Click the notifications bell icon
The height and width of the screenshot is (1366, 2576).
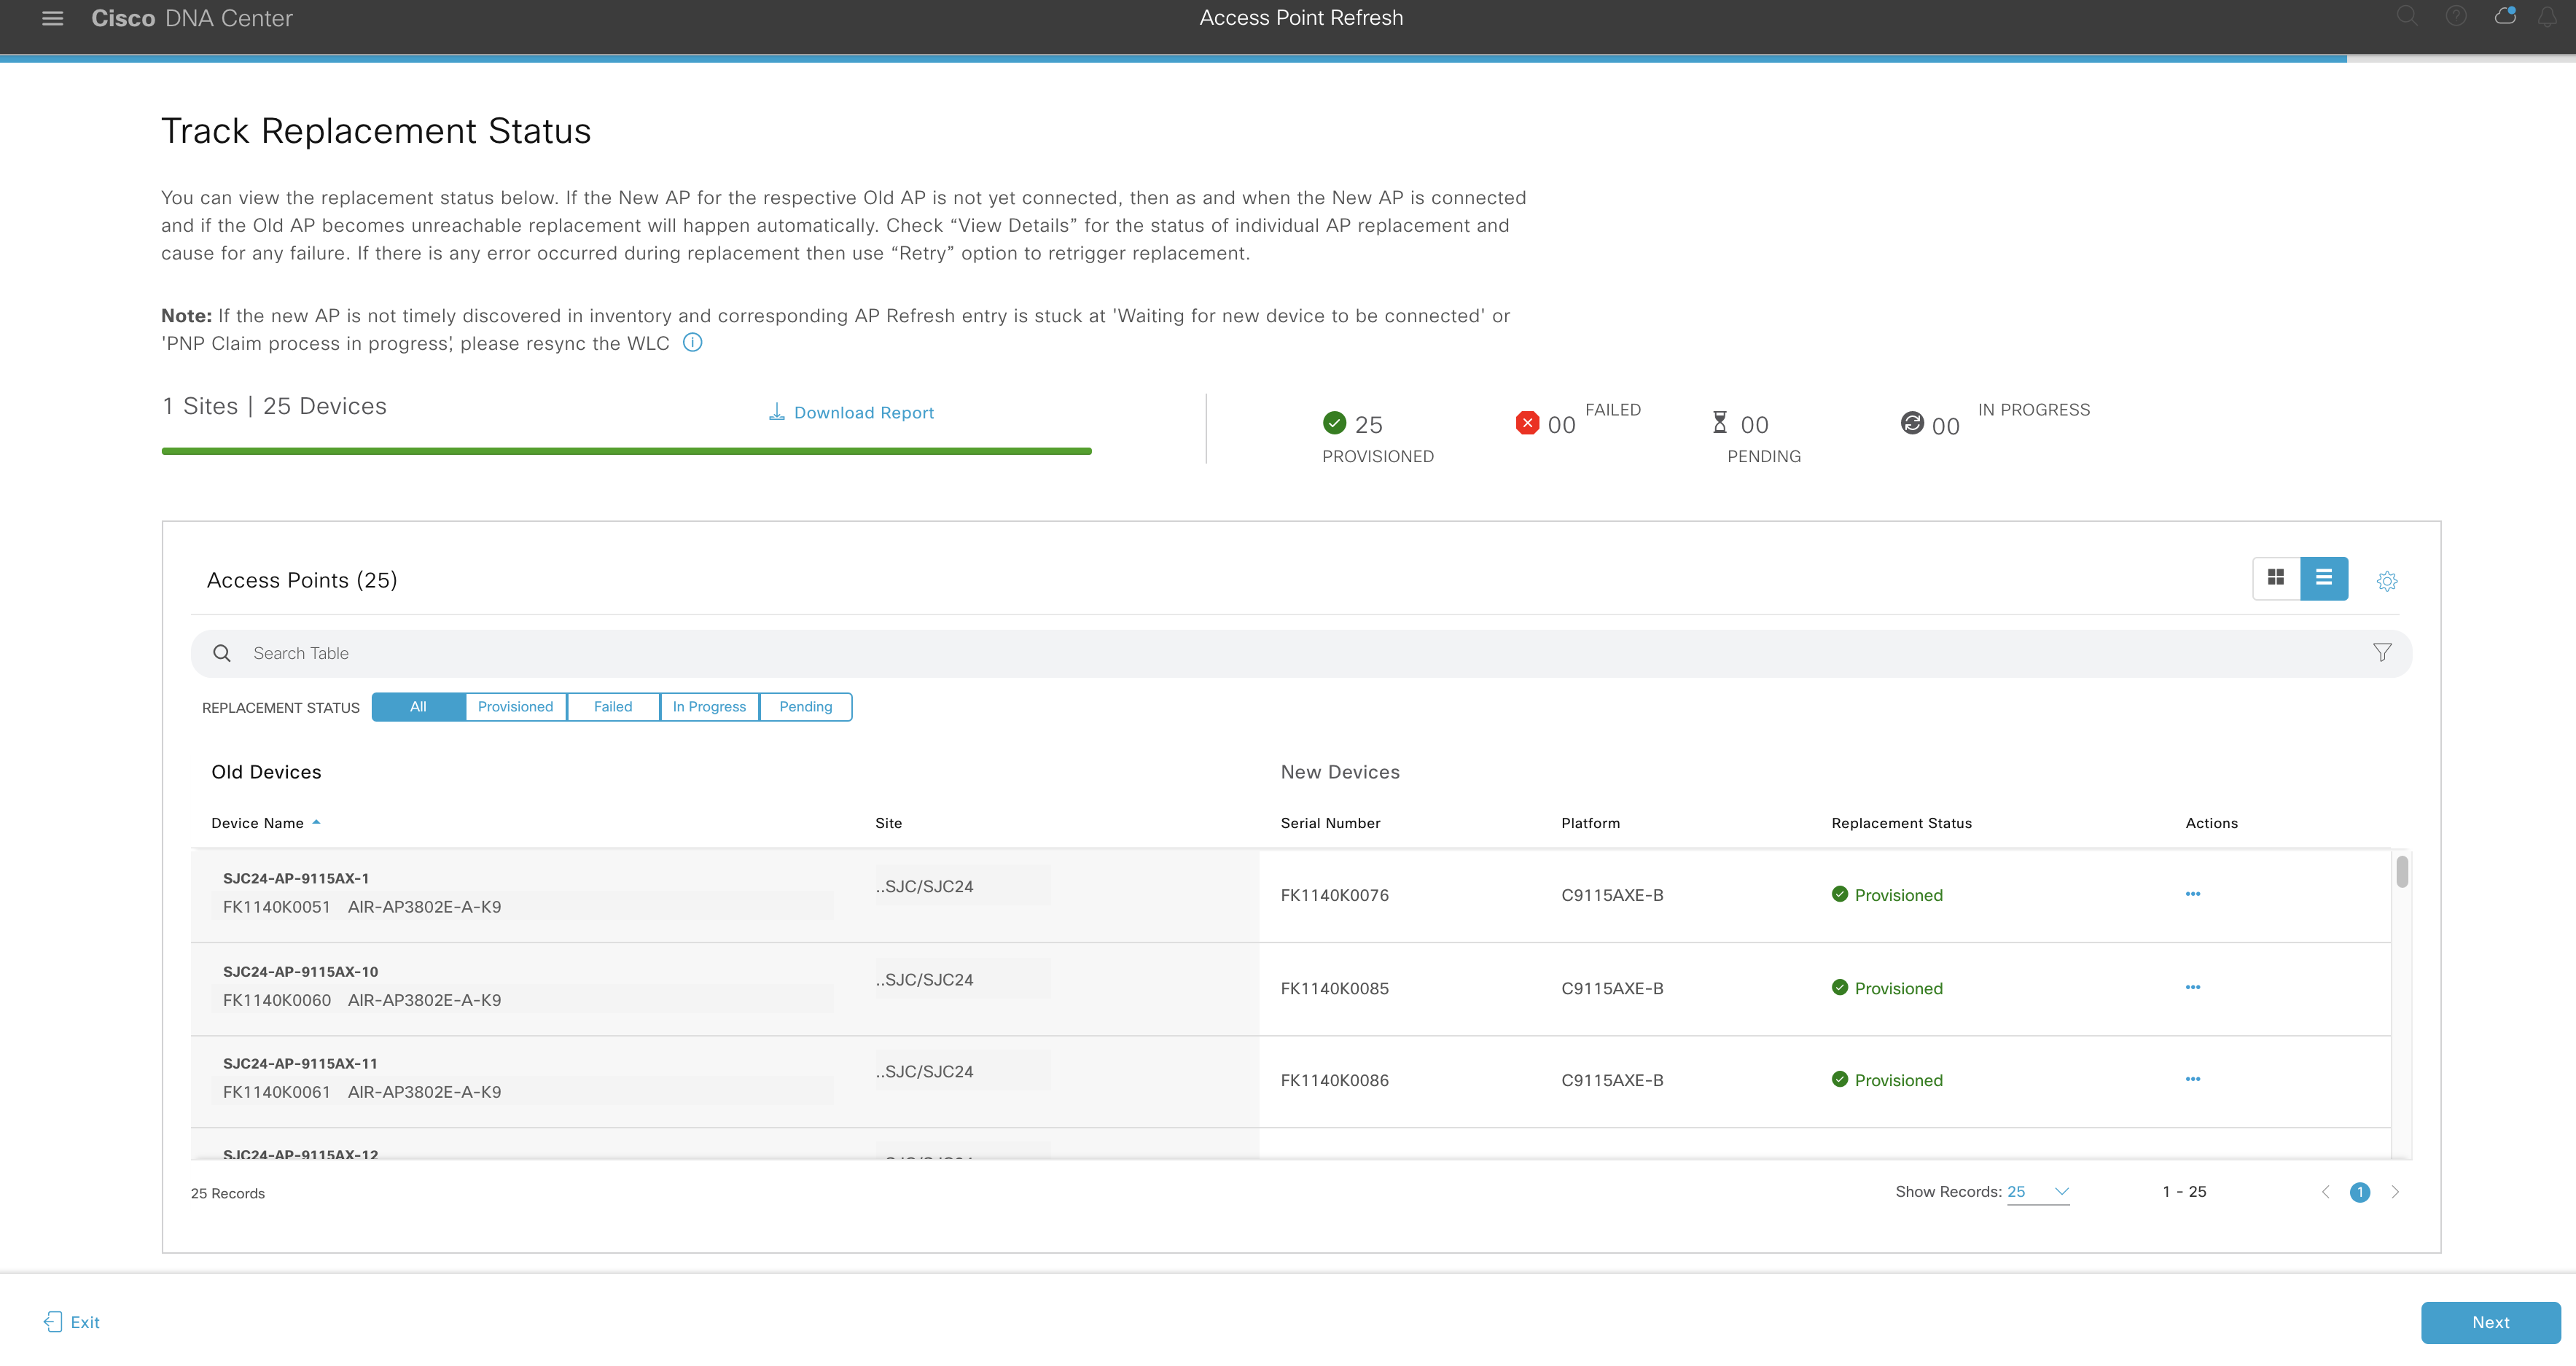pos(2546,16)
